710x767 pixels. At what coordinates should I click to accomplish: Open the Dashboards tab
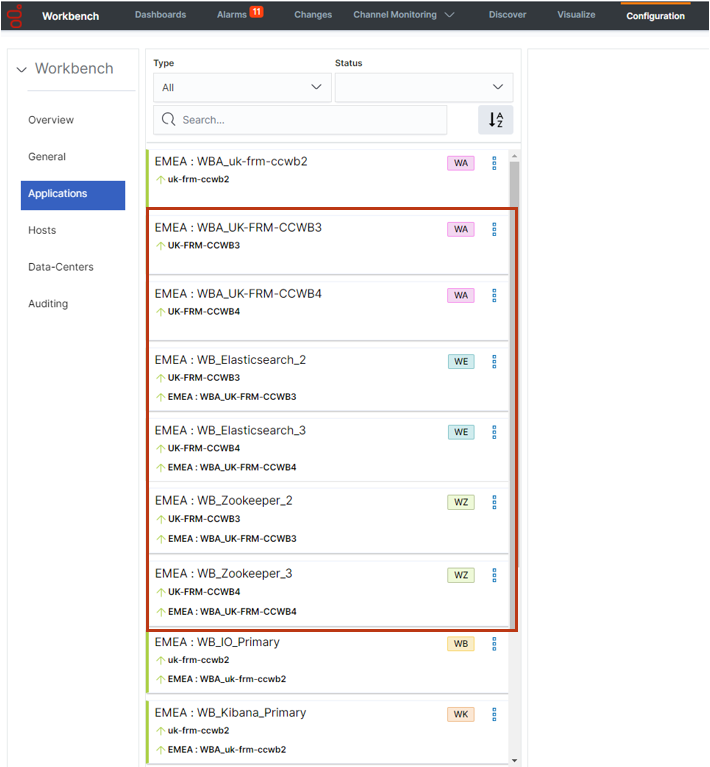(x=160, y=15)
